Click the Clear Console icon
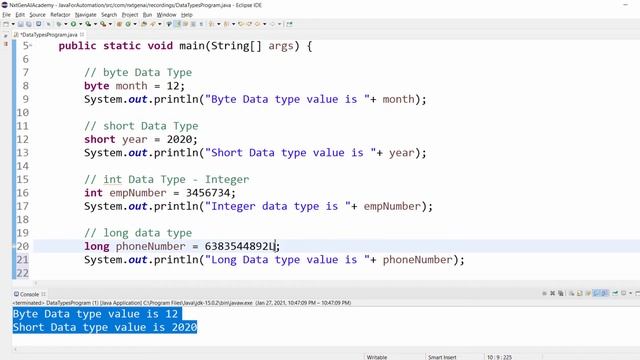This screenshot has height=360, width=640. tap(572, 293)
